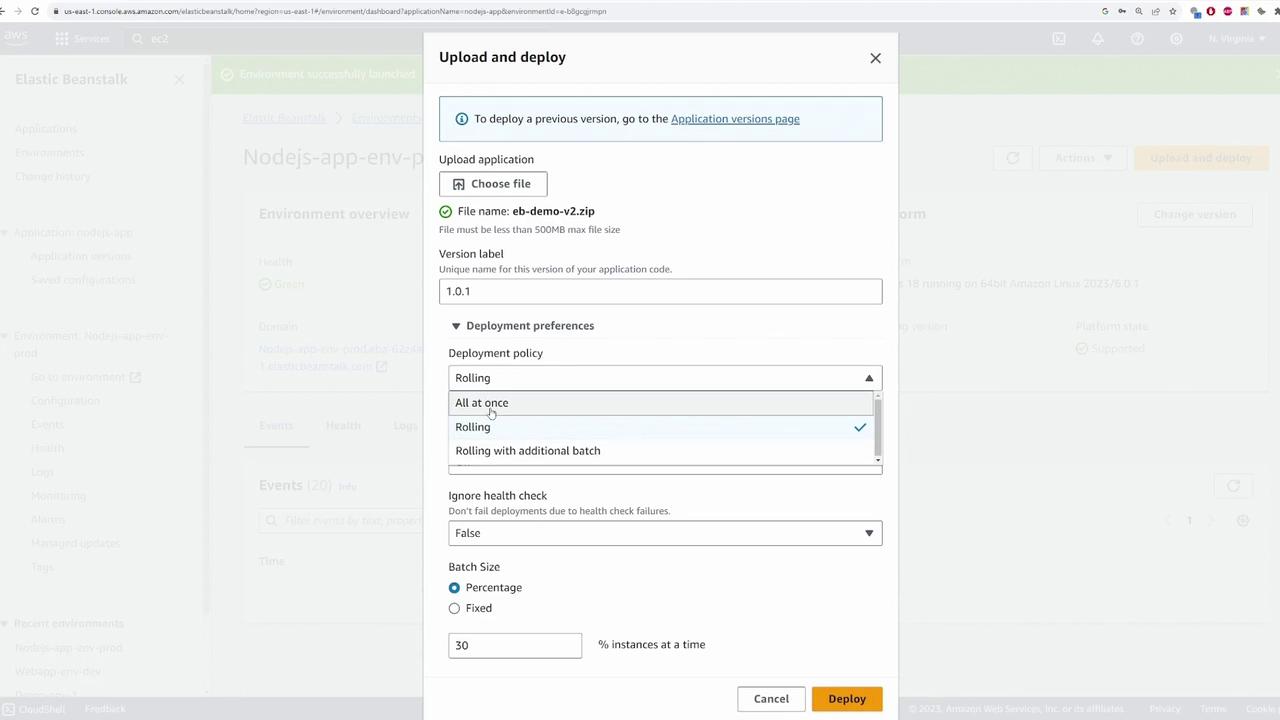
Task: Pick Rolling with additional batch option
Action: click(x=528, y=451)
